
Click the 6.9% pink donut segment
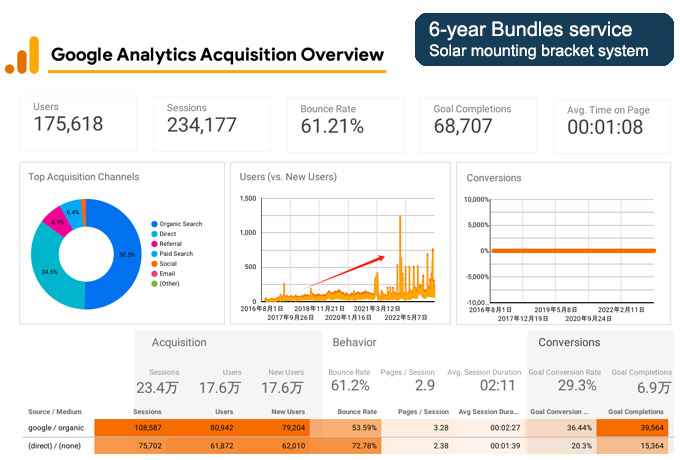click(x=58, y=222)
